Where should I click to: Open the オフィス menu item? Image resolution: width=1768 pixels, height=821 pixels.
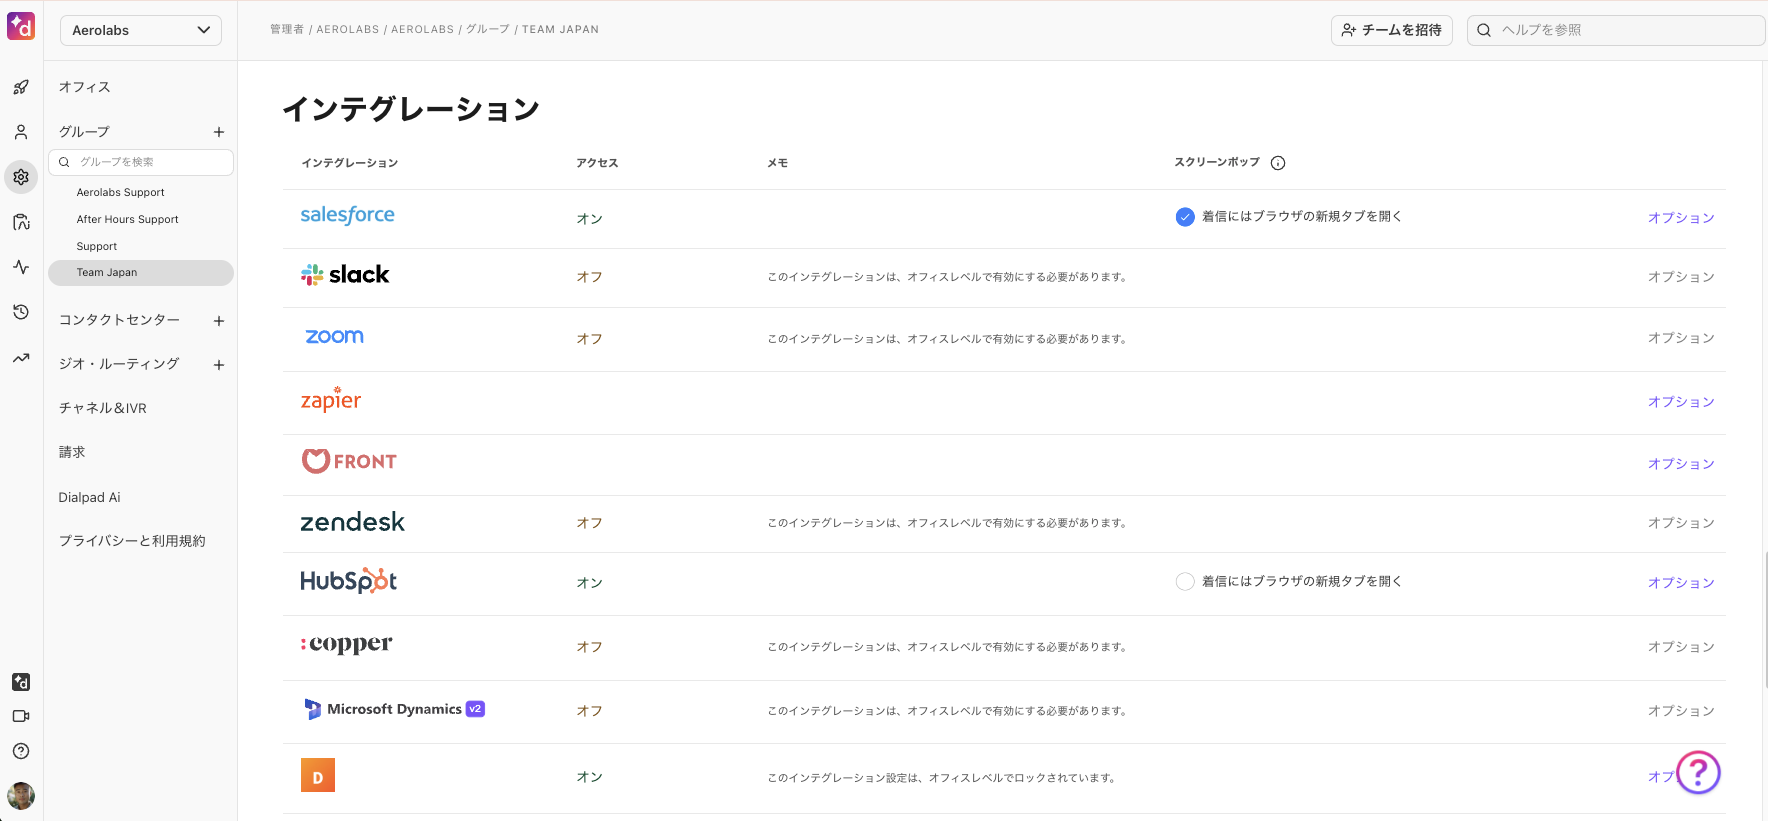85,87
